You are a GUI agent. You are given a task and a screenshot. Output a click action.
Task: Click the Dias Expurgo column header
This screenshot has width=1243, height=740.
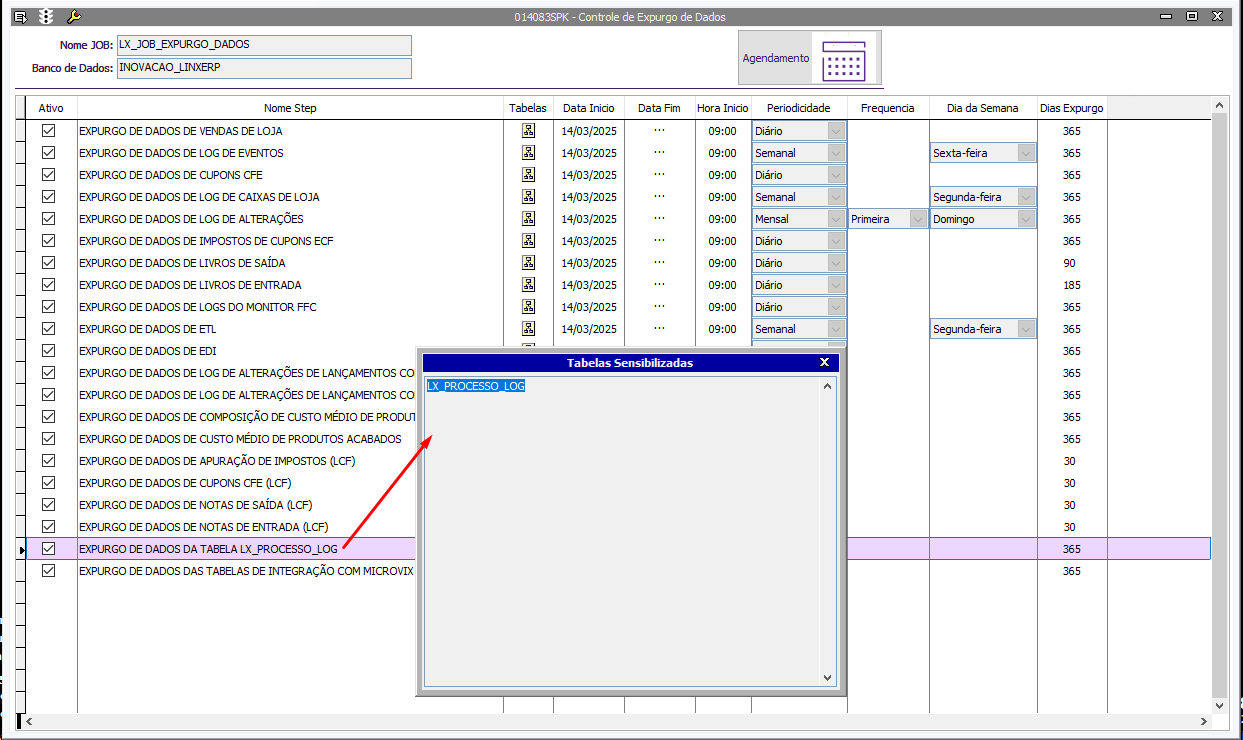click(1071, 108)
